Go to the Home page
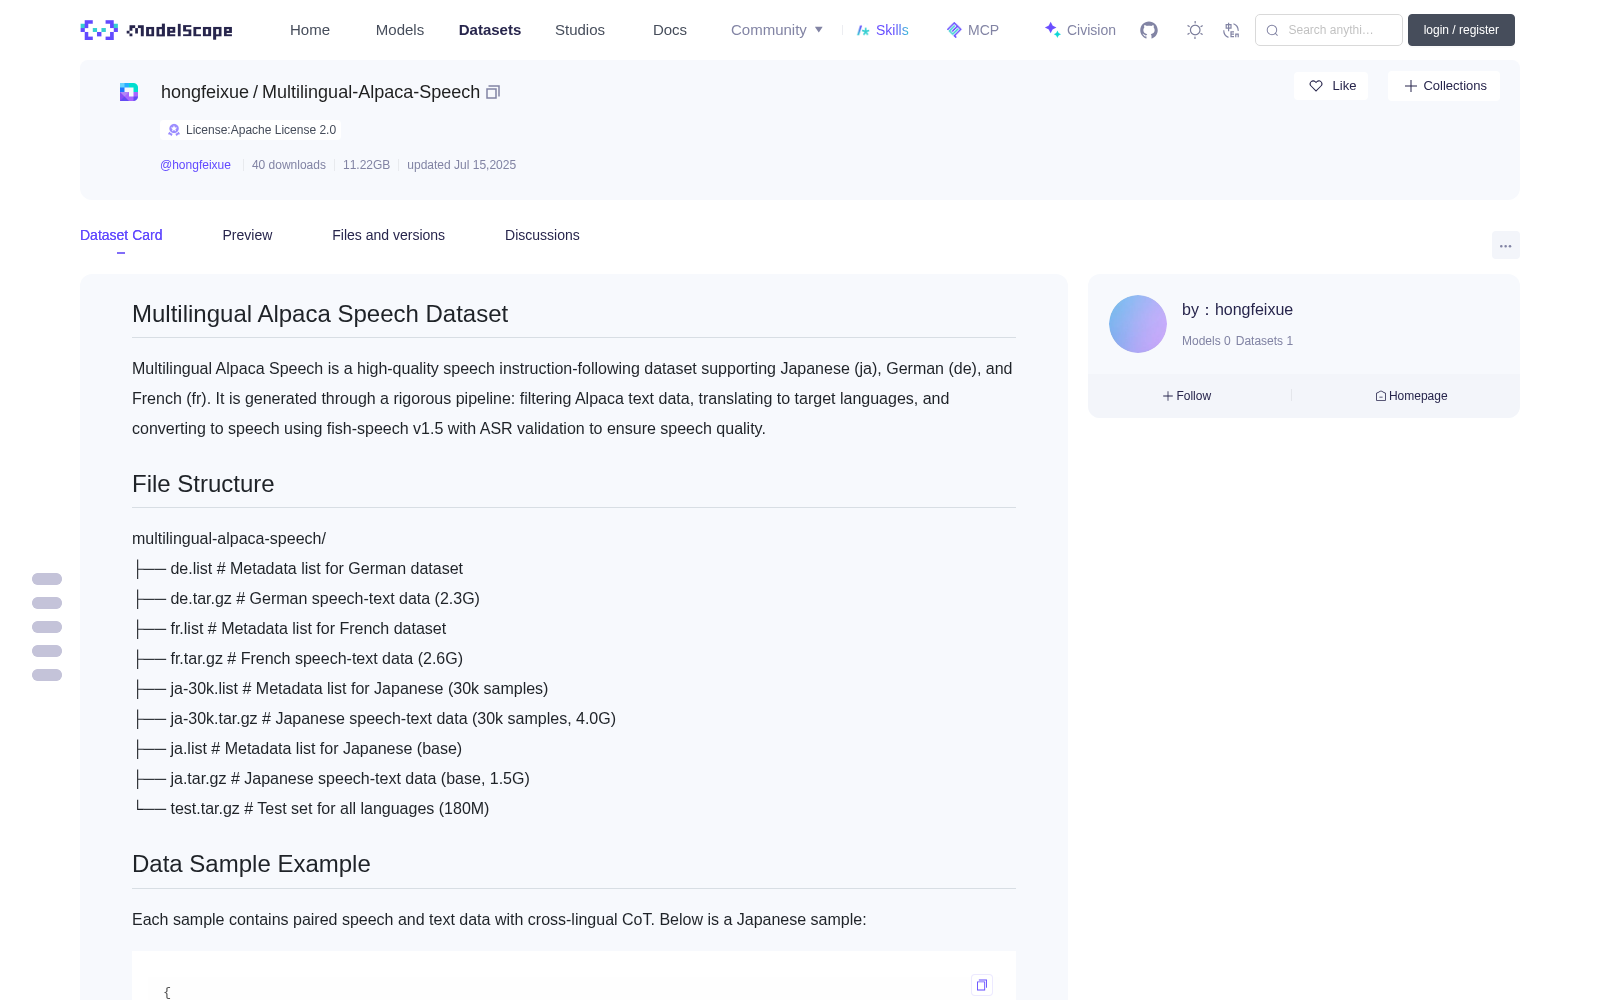 coord(310,30)
